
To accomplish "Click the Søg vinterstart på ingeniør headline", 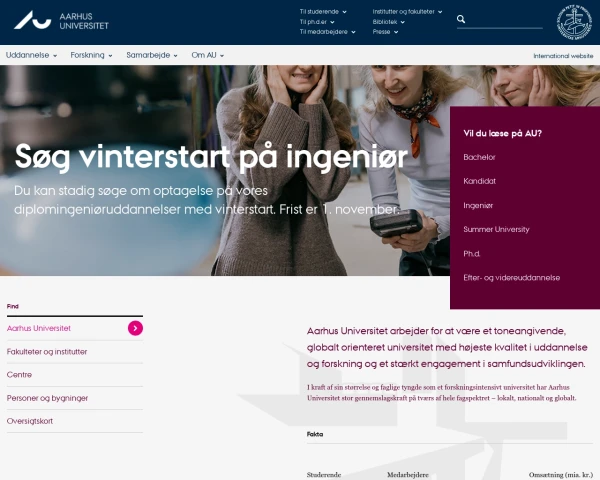I will [211, 157].
